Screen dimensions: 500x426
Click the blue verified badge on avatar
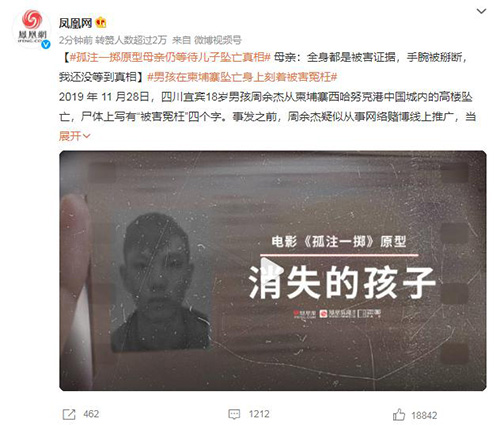(46, 44)
